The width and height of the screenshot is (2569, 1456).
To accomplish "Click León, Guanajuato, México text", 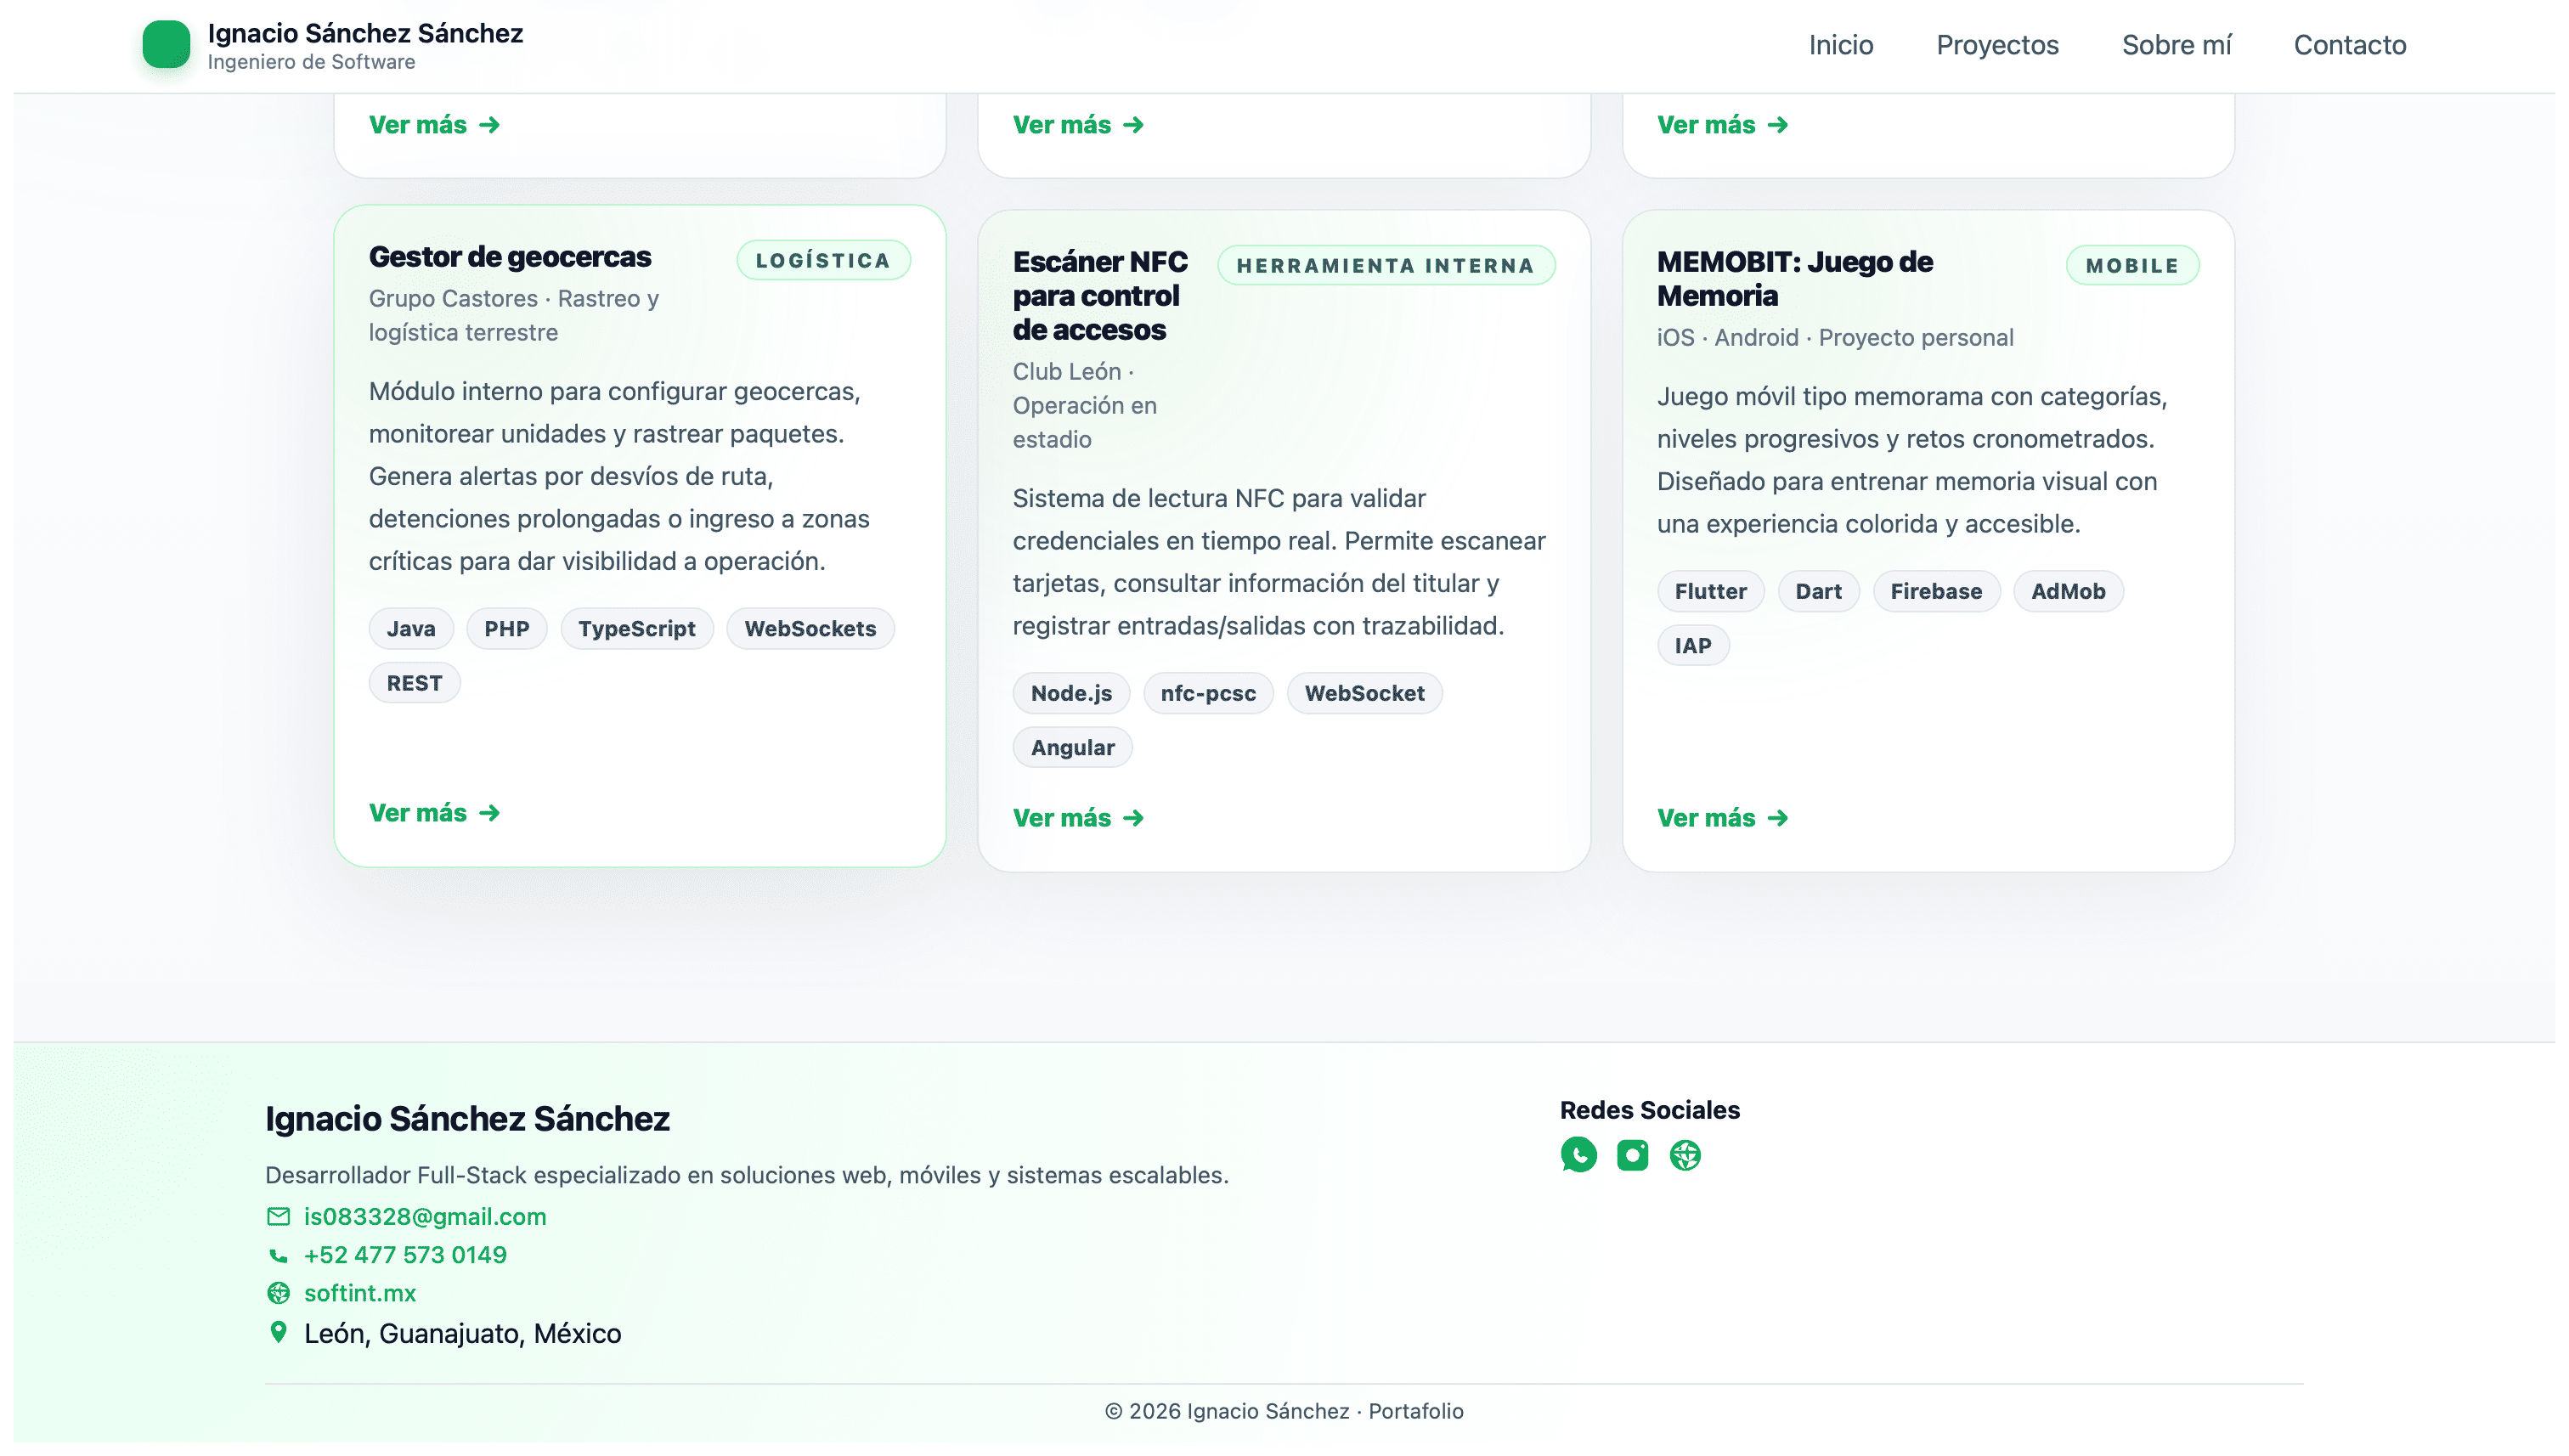I will pyautogui.click(x=463, y=1333).
